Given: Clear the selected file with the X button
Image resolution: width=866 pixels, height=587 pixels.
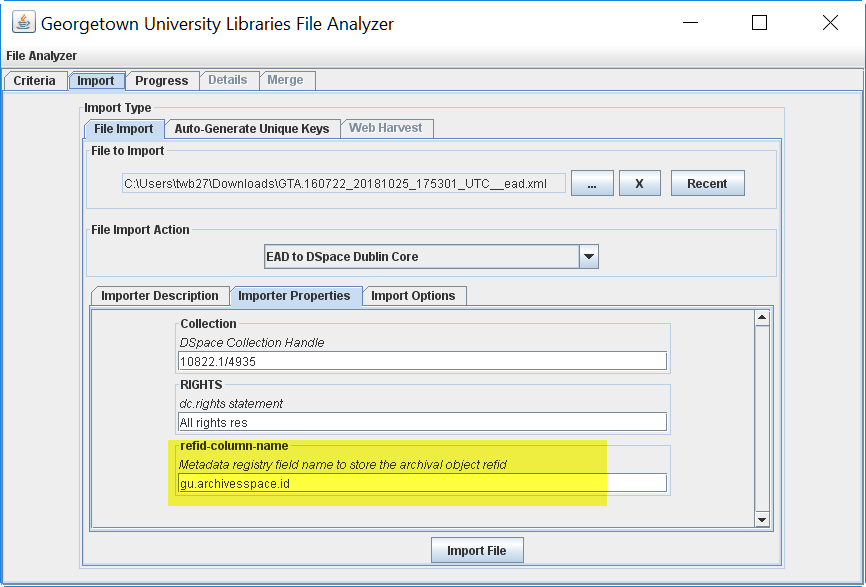Looking at the screenshot, I should point(639,182).
